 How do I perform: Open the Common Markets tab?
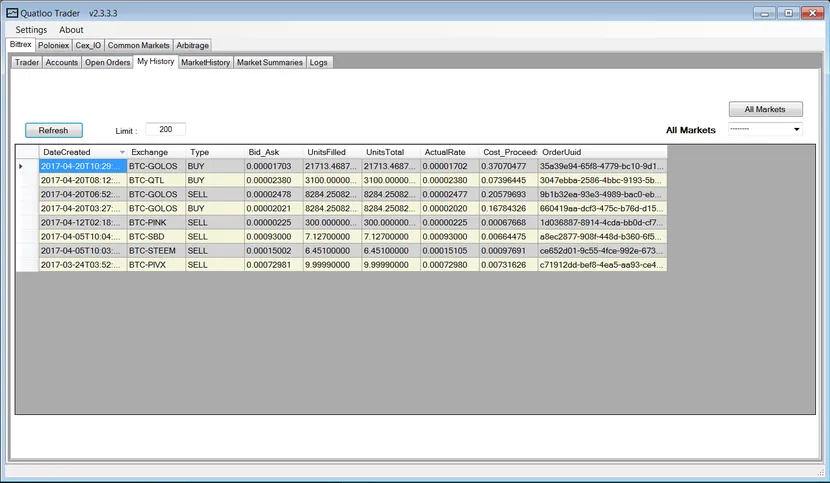click(138, 46)
